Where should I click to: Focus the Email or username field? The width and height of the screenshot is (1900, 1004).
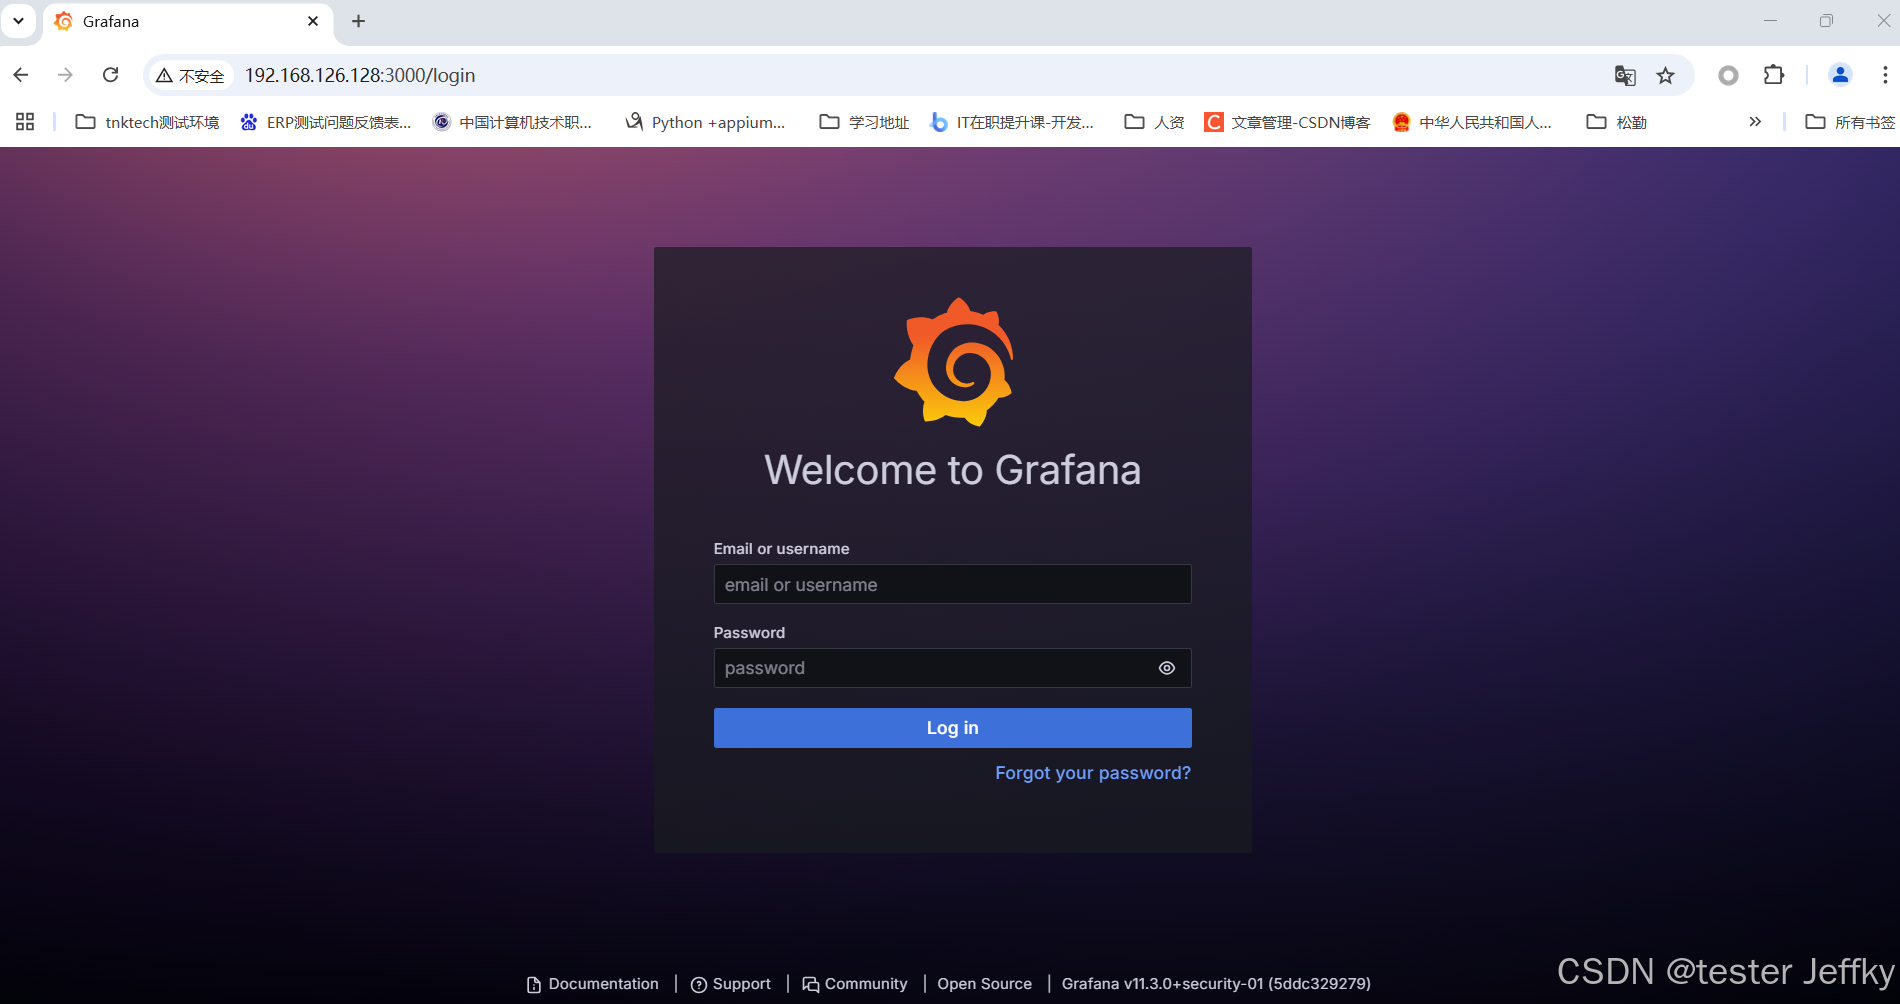pos(952,584)
